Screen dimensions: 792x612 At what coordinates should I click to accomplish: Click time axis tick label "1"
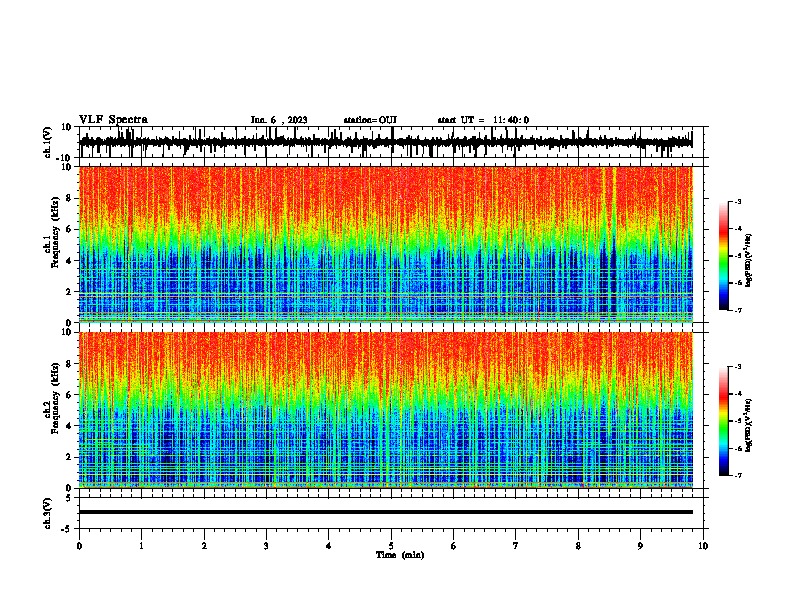tap(141, 546)
